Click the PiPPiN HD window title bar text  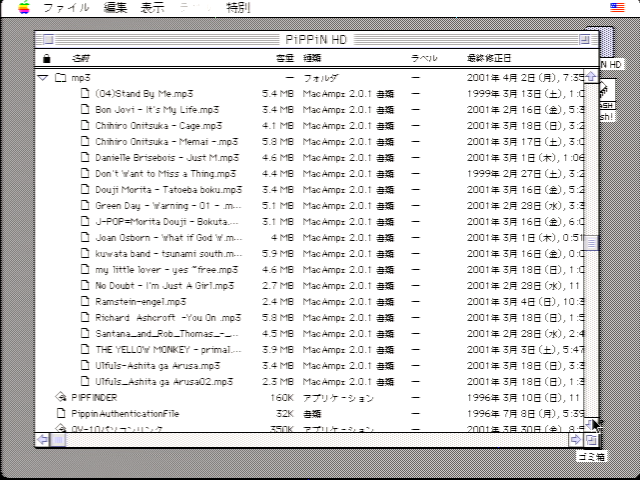316,40
